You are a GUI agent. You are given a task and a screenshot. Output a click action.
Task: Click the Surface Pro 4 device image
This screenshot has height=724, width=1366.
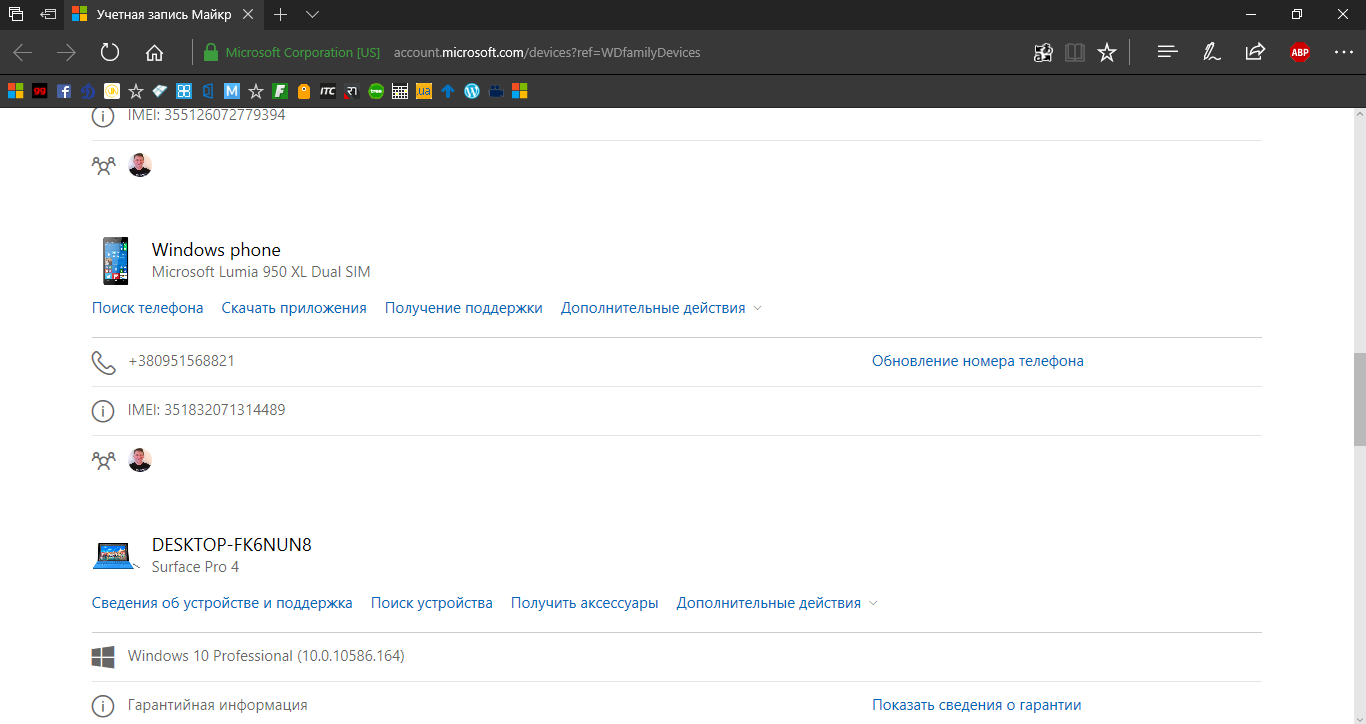[116, 556]
